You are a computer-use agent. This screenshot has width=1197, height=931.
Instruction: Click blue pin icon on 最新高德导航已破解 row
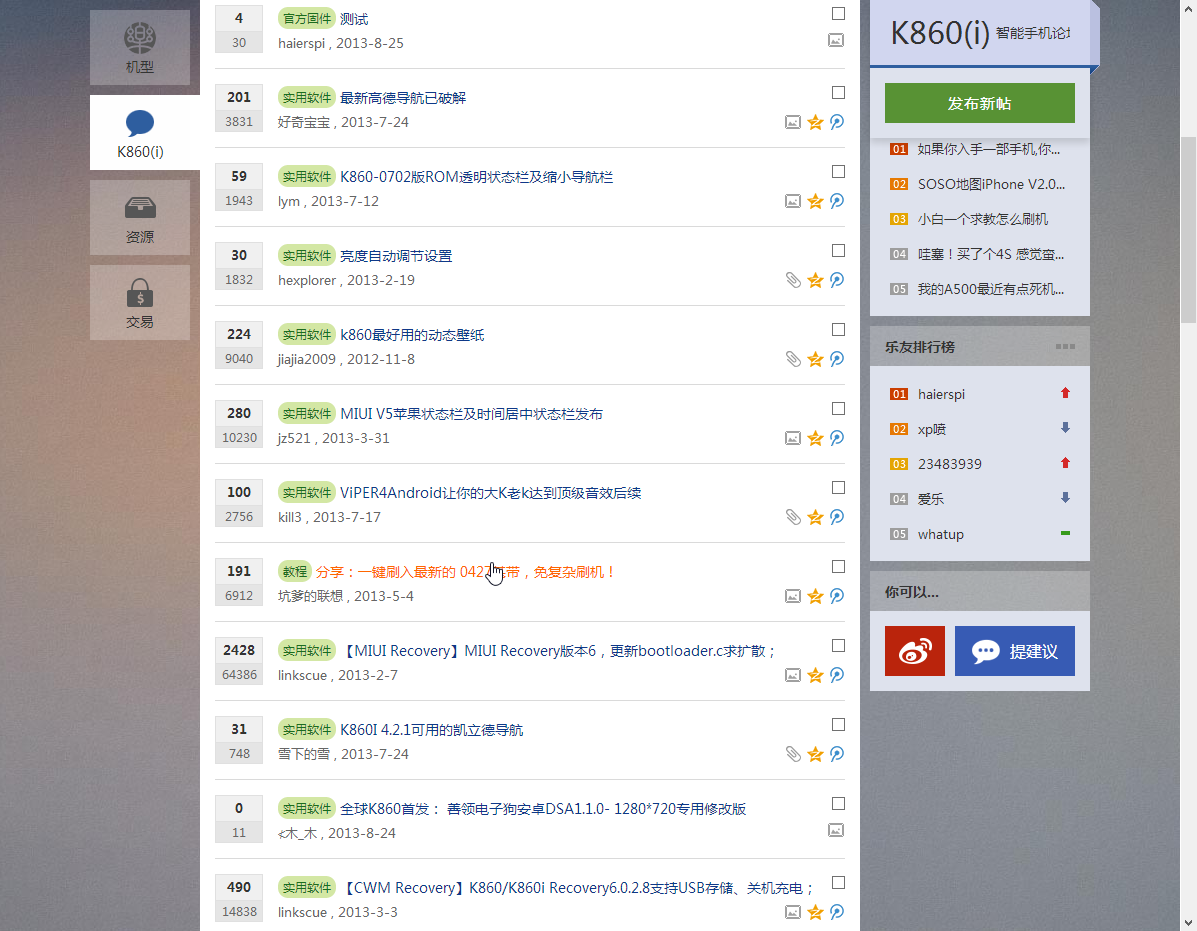pyautogui.click(x=837, y=122)
